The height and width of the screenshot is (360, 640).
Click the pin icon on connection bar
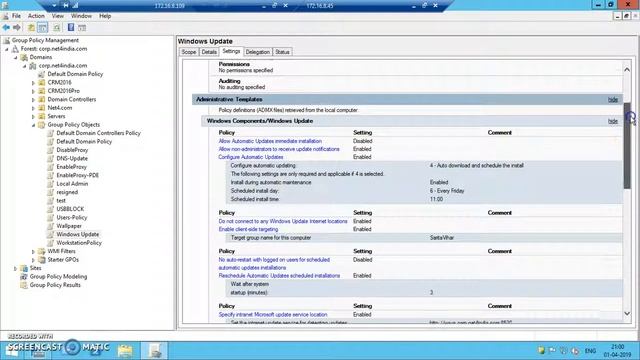[x=66, y=6]
